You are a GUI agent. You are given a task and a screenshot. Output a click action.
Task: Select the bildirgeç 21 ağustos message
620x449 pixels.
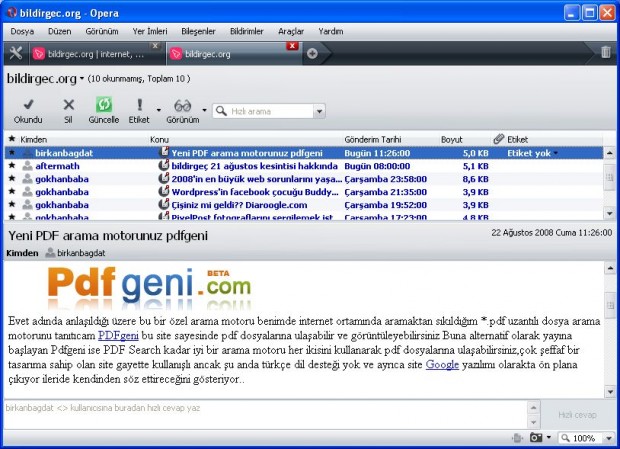pos(303,166)
